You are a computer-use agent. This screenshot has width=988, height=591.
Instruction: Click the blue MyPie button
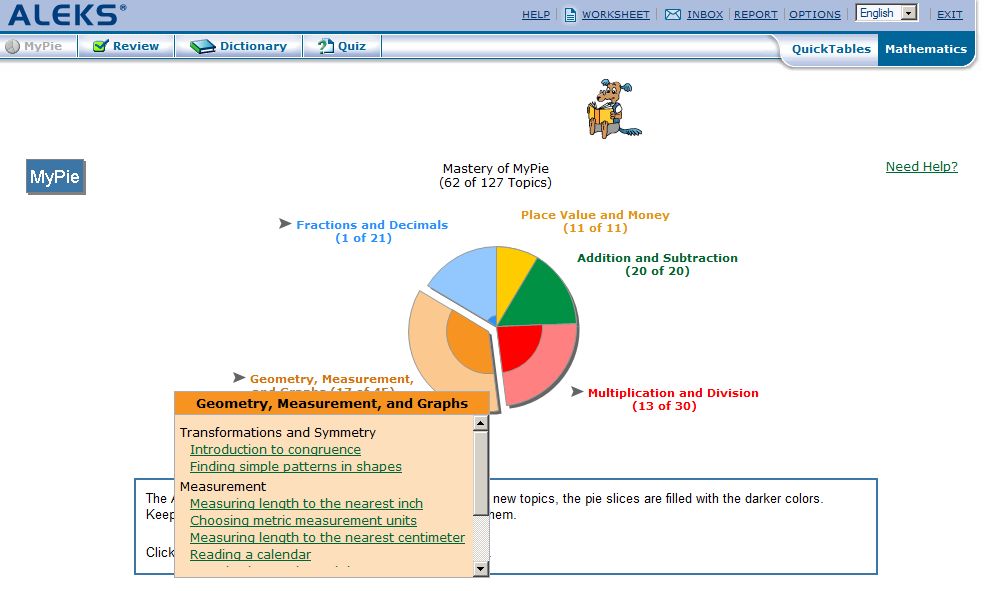click(55, 176)
